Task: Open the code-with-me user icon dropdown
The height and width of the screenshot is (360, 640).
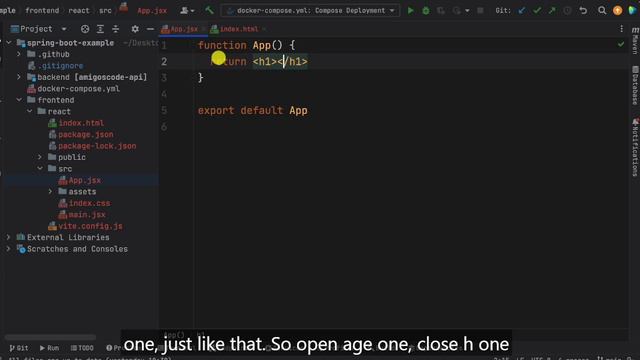Action: coord(187,11)
